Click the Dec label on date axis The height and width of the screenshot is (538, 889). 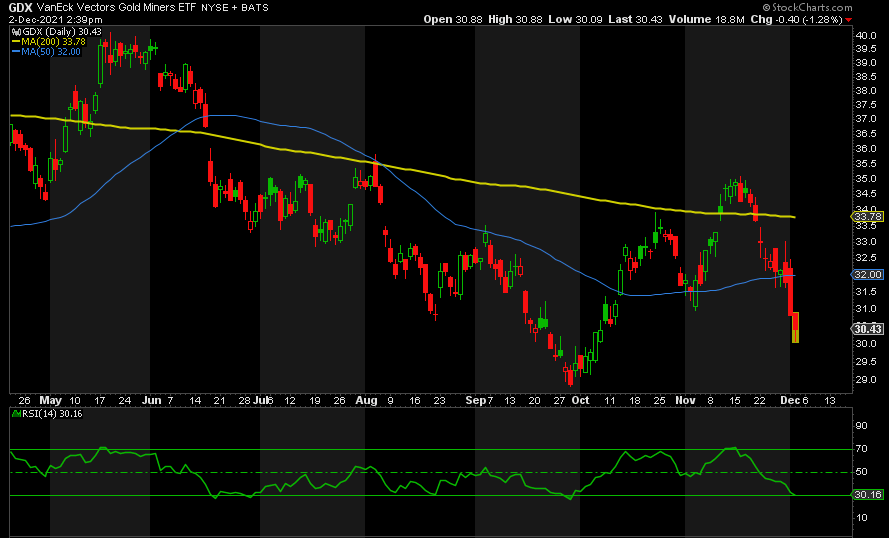pos(790,400)
